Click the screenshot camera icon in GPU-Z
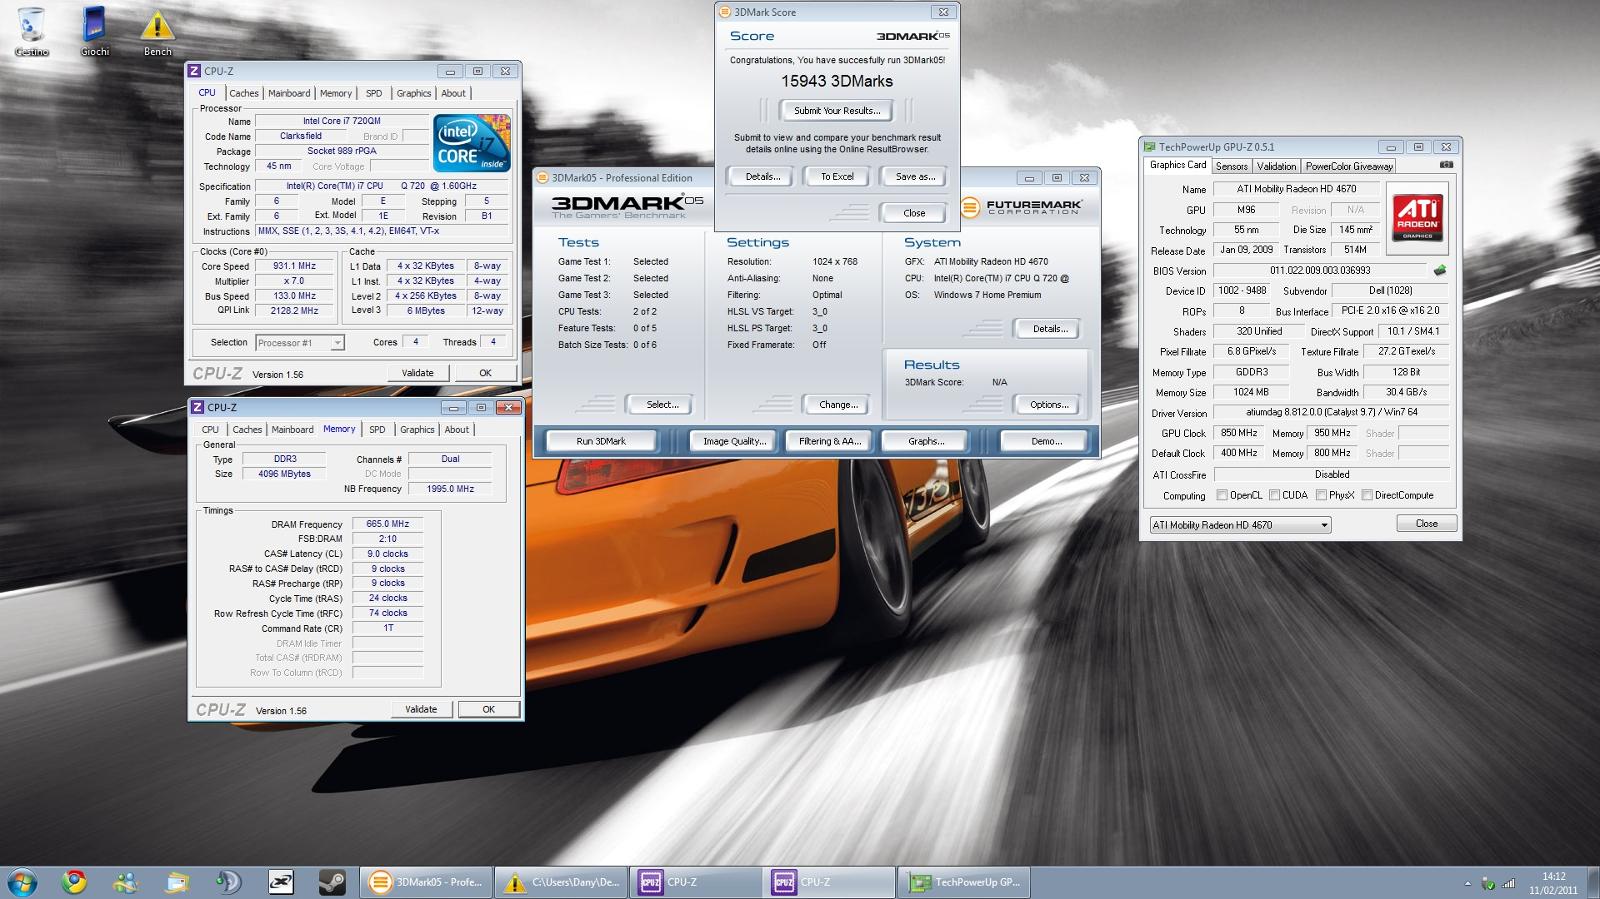Image resolution: width=1600 pixels, height=899 pixels. tap(1446, 164)
